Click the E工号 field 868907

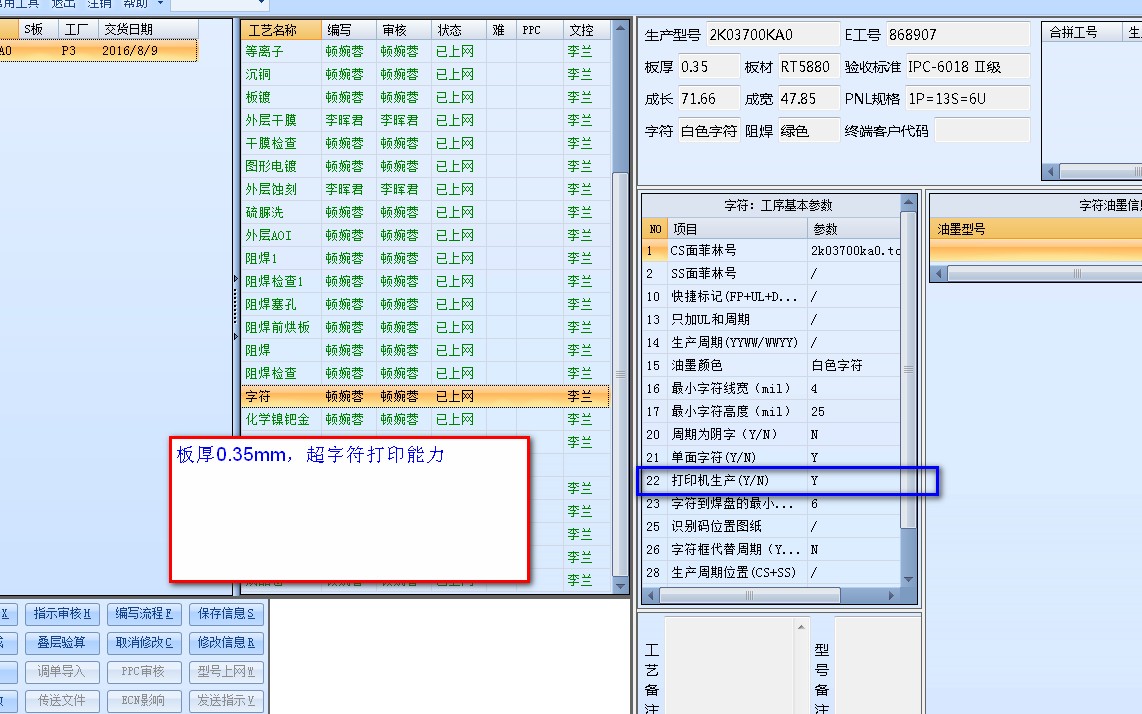[957, 34]
